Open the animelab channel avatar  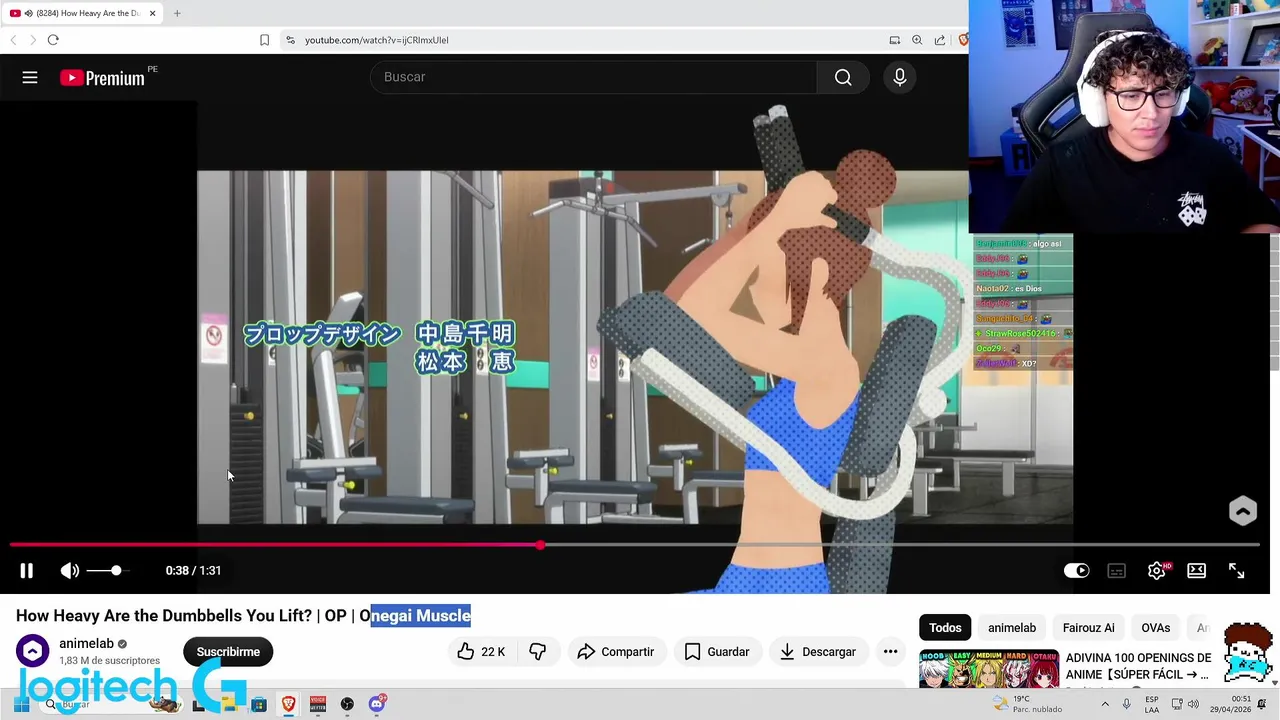[32, 652]
